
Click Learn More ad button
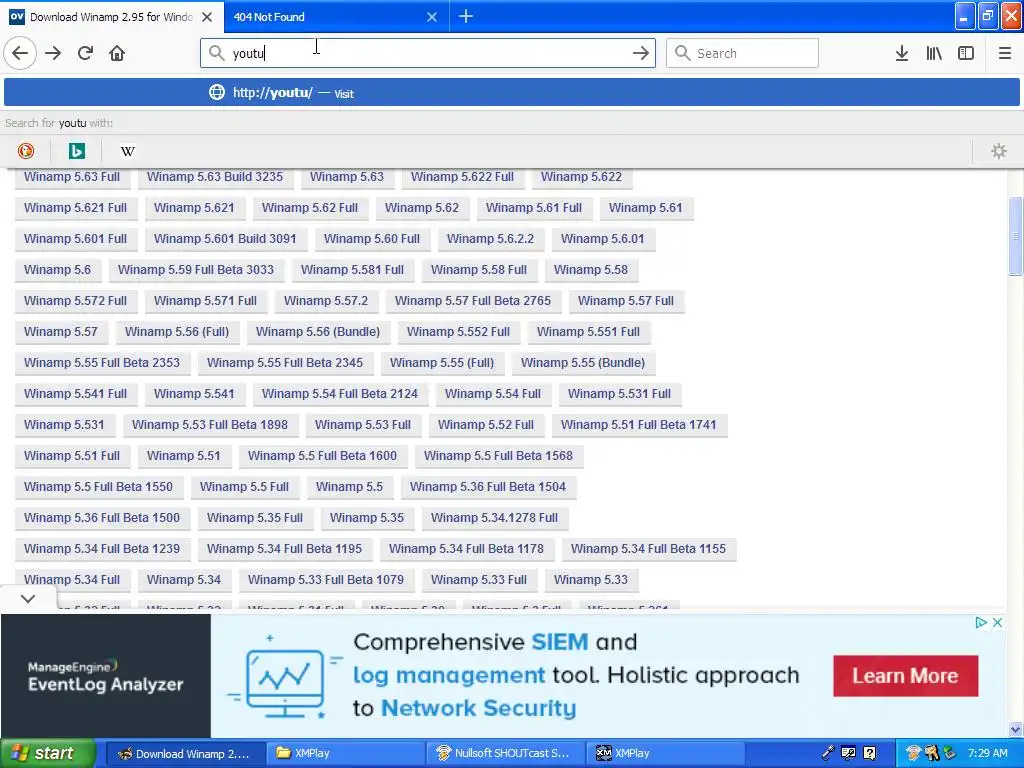click(905, 675)
